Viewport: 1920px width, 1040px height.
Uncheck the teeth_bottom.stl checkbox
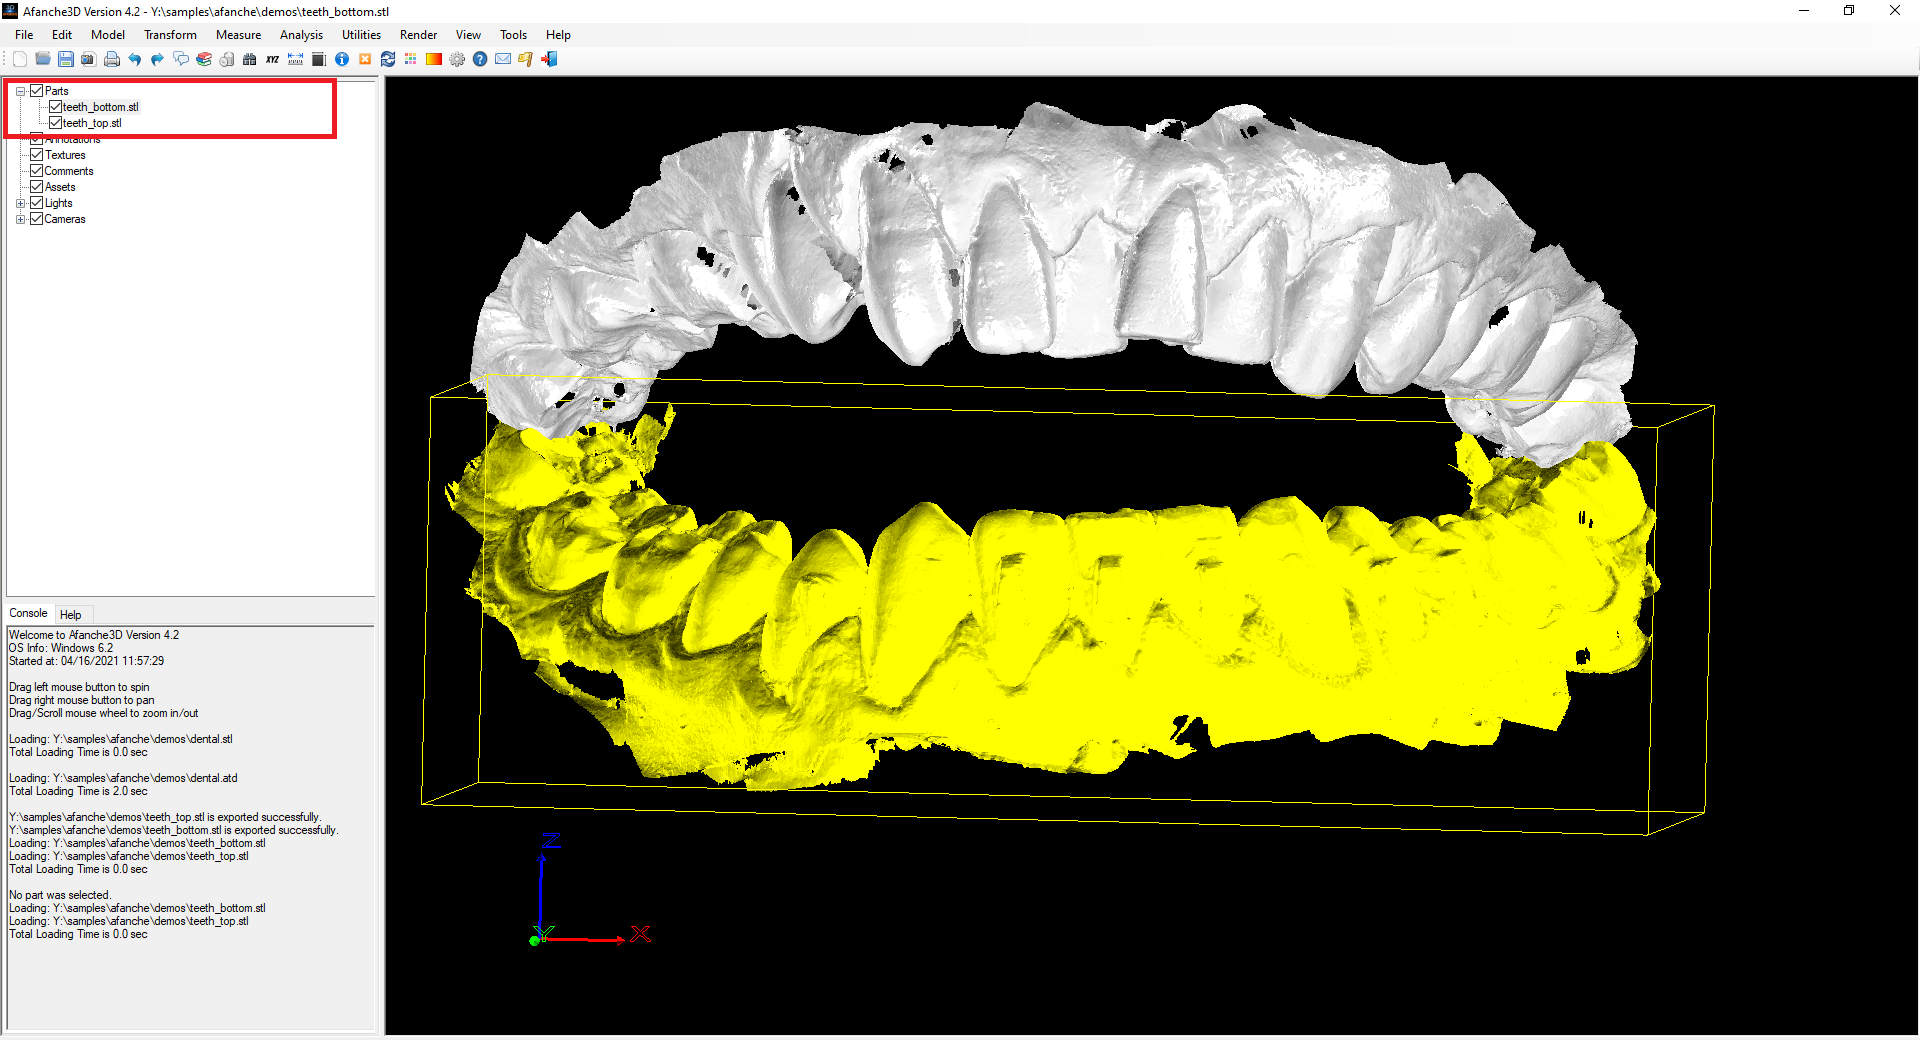tap(55, 107)
